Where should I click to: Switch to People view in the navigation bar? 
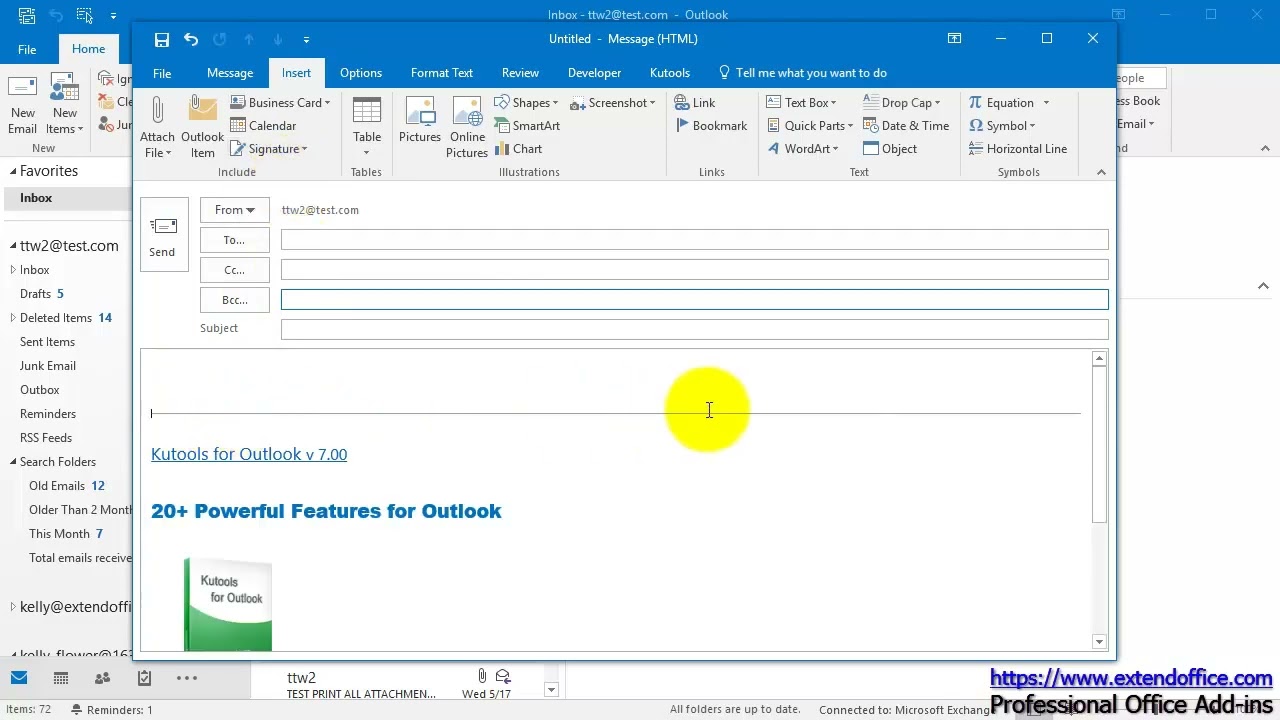(x=102, y=678)
